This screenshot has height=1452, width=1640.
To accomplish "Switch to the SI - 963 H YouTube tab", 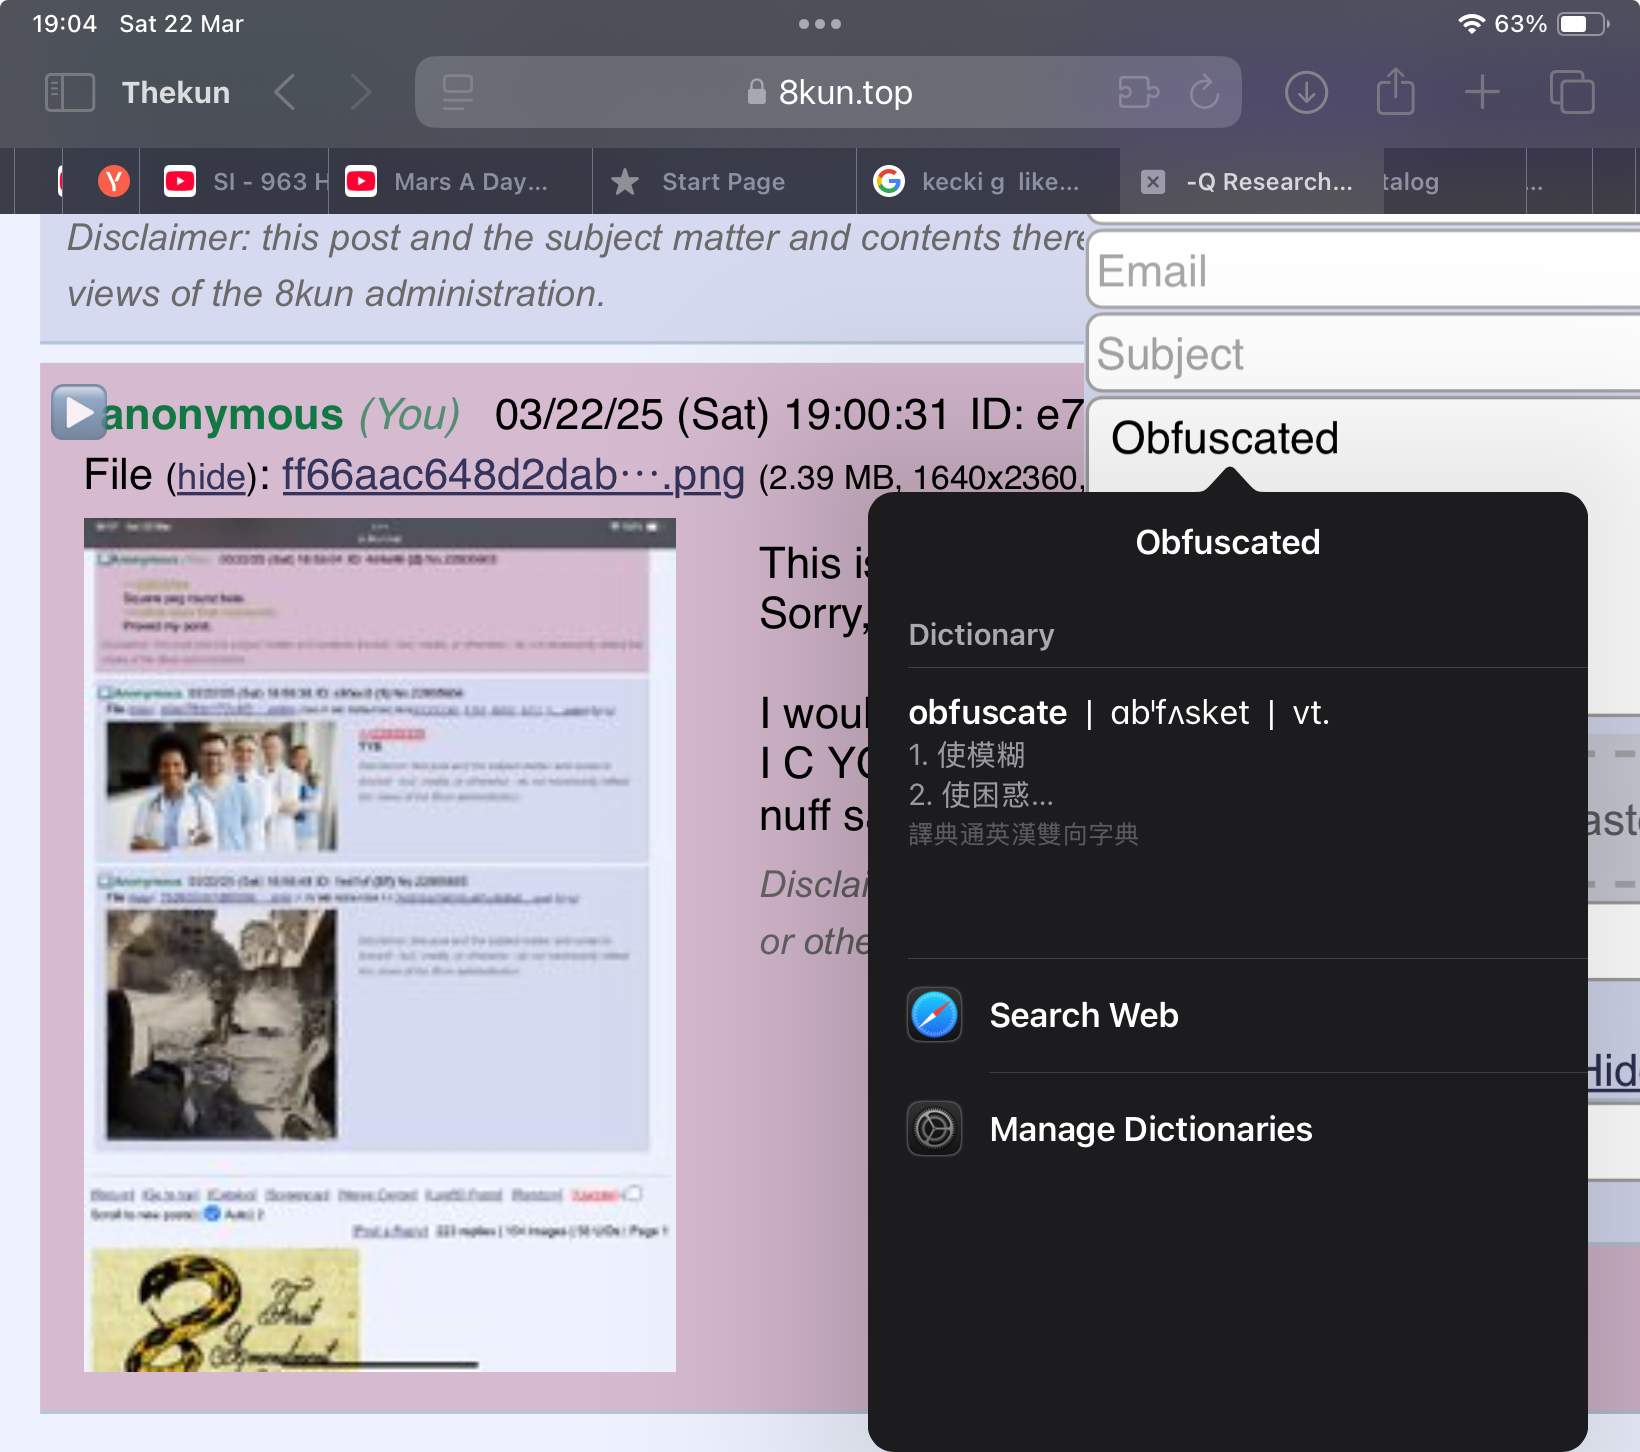I will (x=234, y=182).
